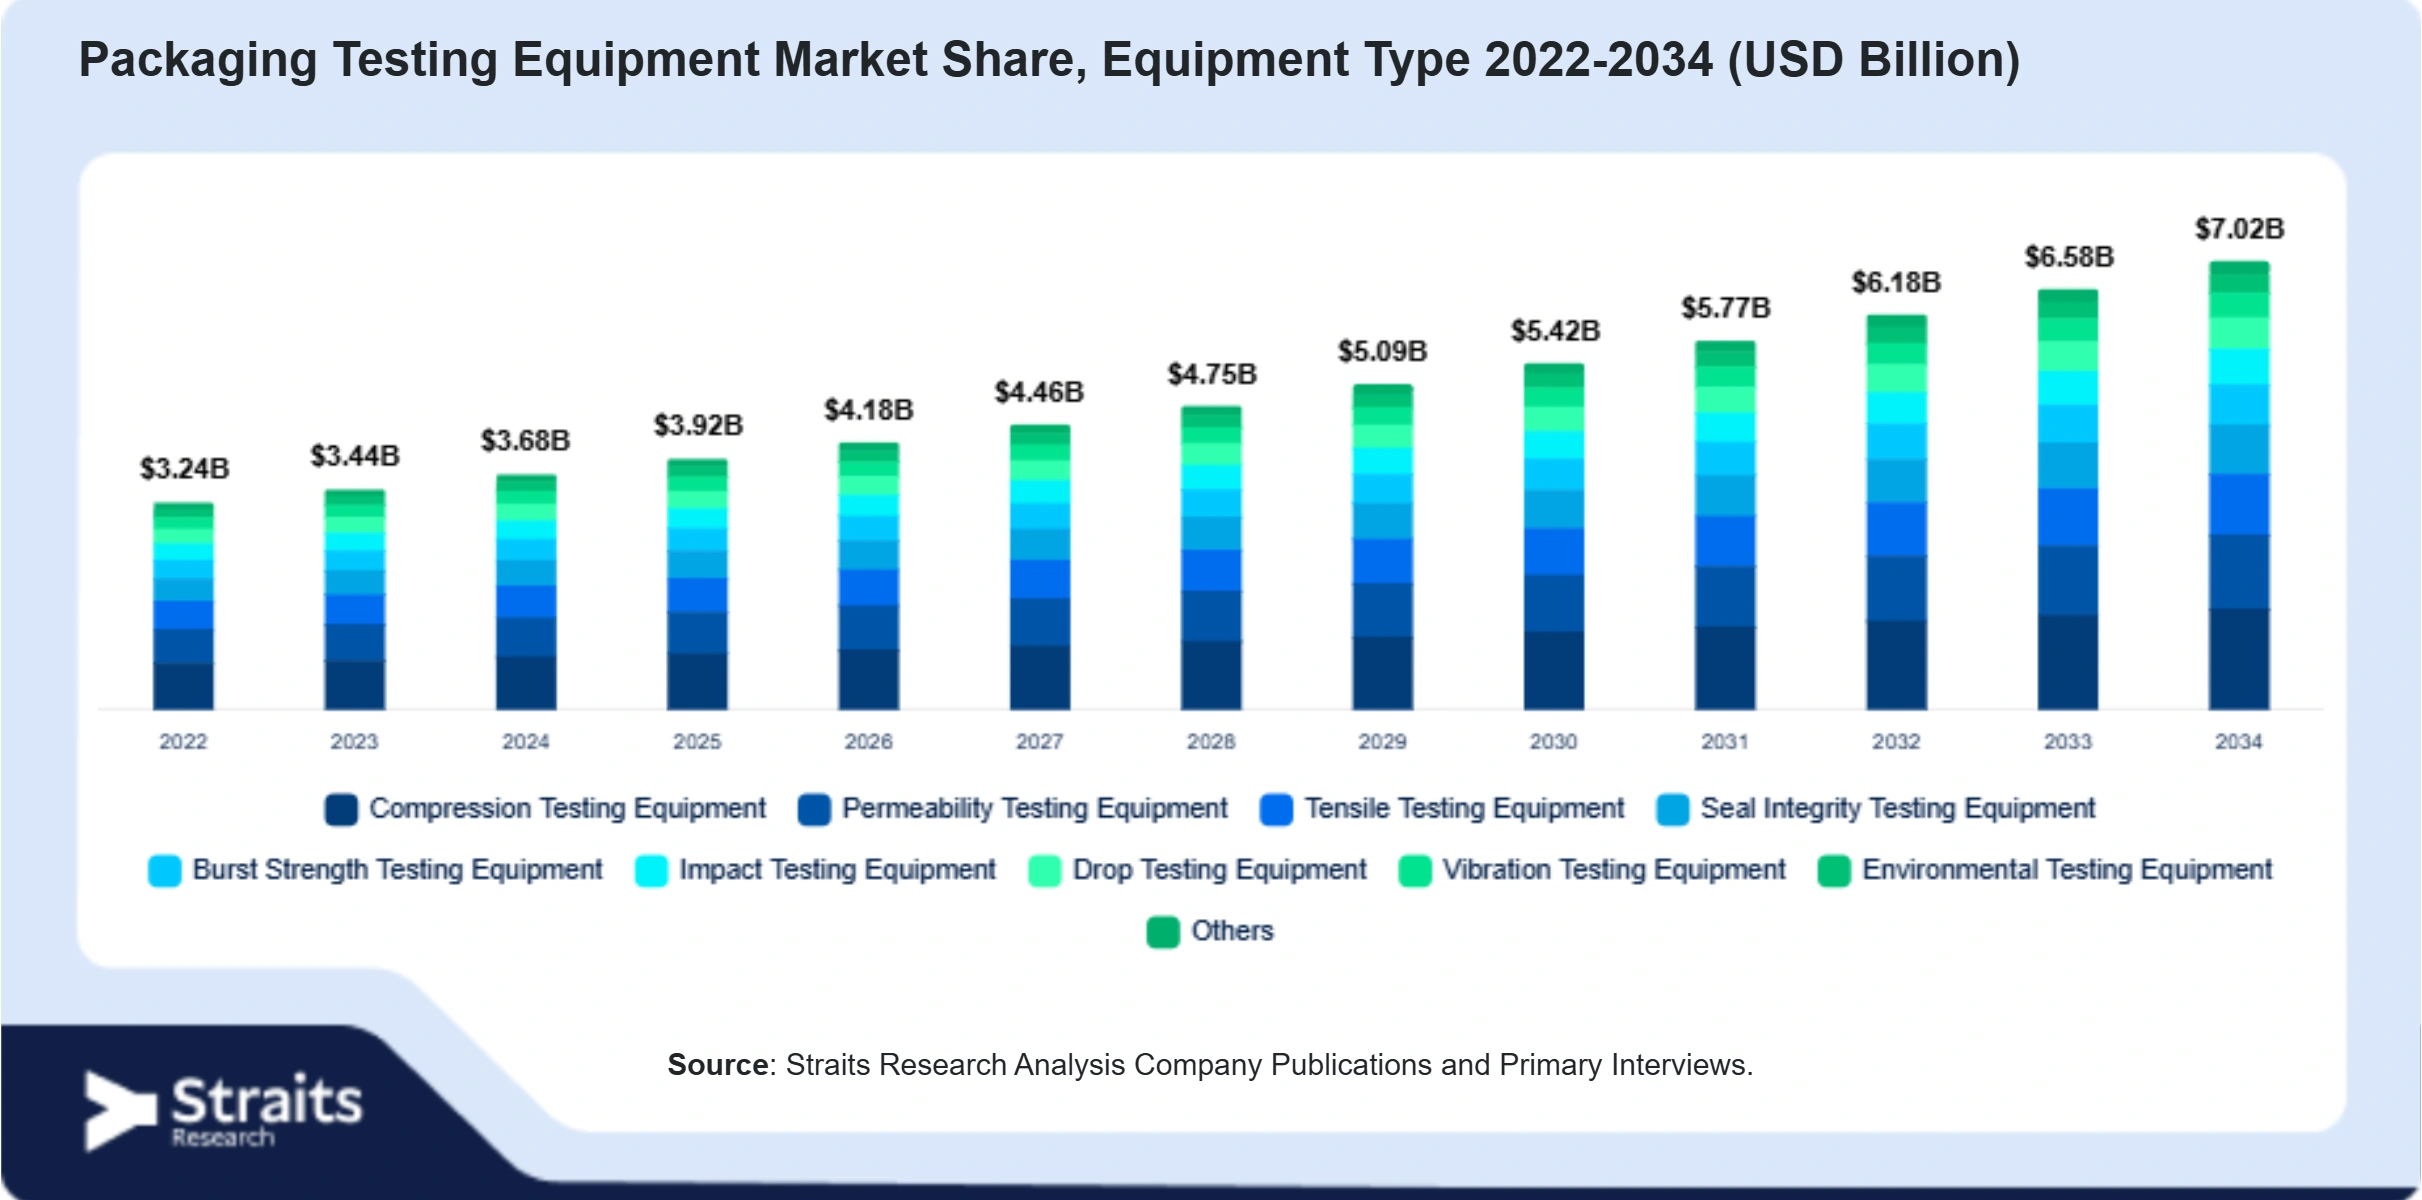Click the $5.42B value label

click(x=1555, y=331)
